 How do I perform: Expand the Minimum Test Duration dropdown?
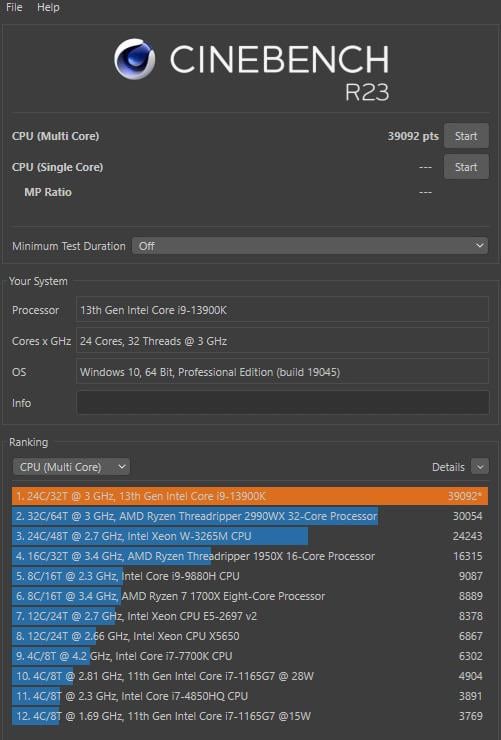pos(310,246)
